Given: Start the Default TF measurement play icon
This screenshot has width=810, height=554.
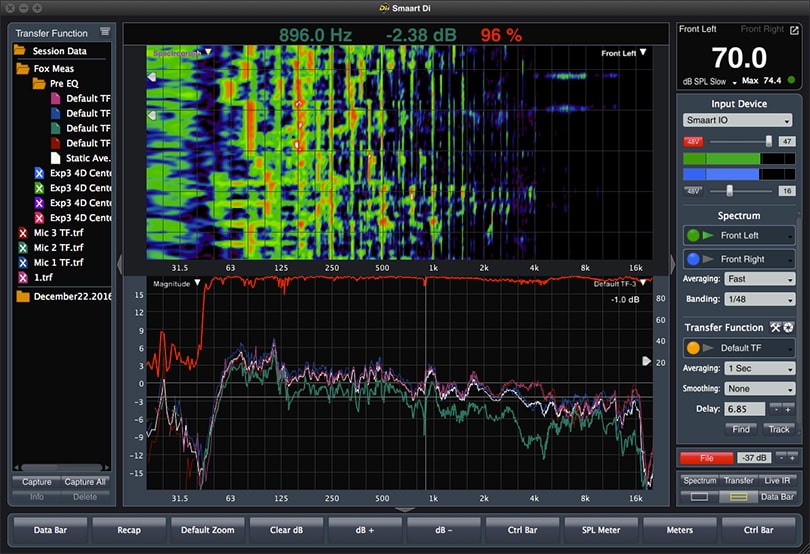Looking at the screenshot, I should (708, 348).
